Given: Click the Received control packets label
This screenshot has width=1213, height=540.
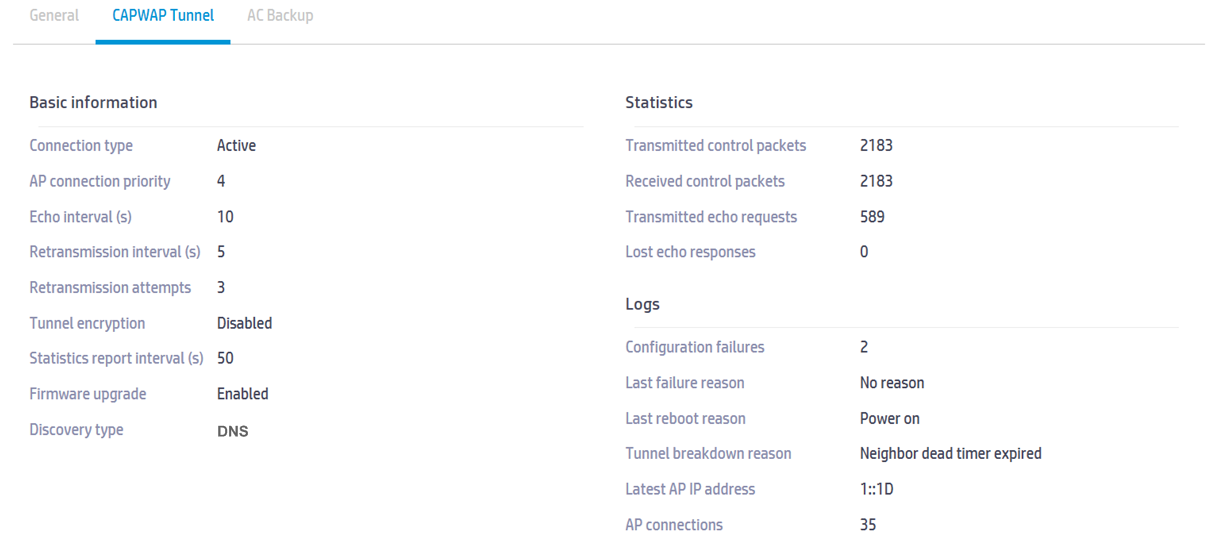Looking at the screenshot, I should pos(705,181).
